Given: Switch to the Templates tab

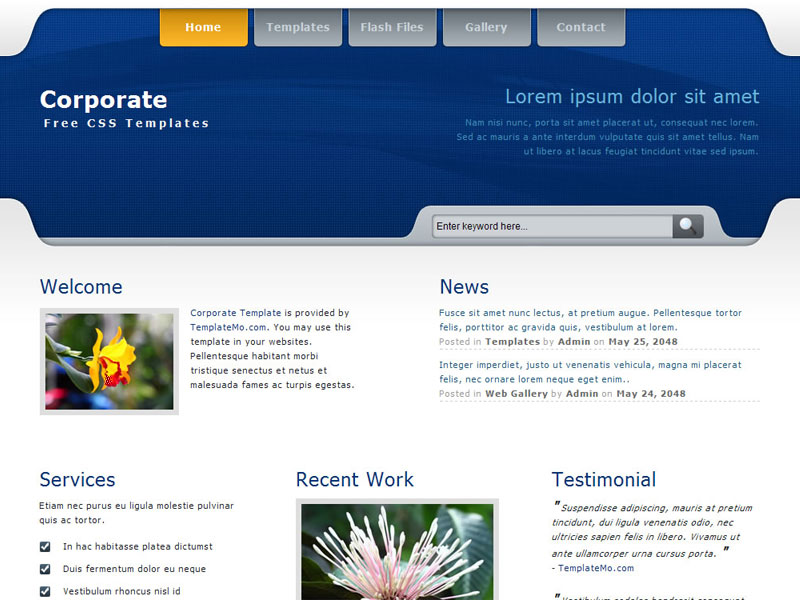Looking at the screenshot, I should (x=298, y=27).
